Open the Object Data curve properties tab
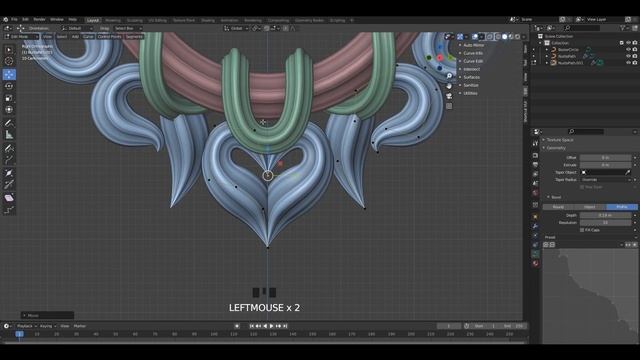Viewport: 640px width, 360px height. pyautogui.click(x=535, y=254)
